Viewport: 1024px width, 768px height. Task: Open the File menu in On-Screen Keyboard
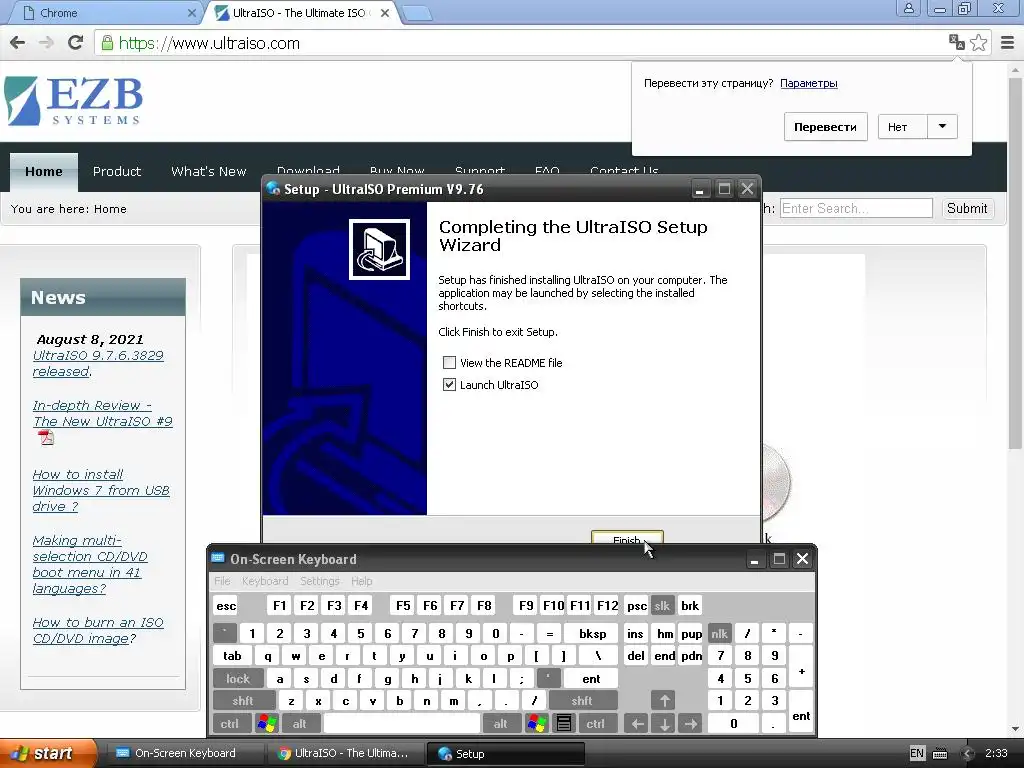[222, 581]
